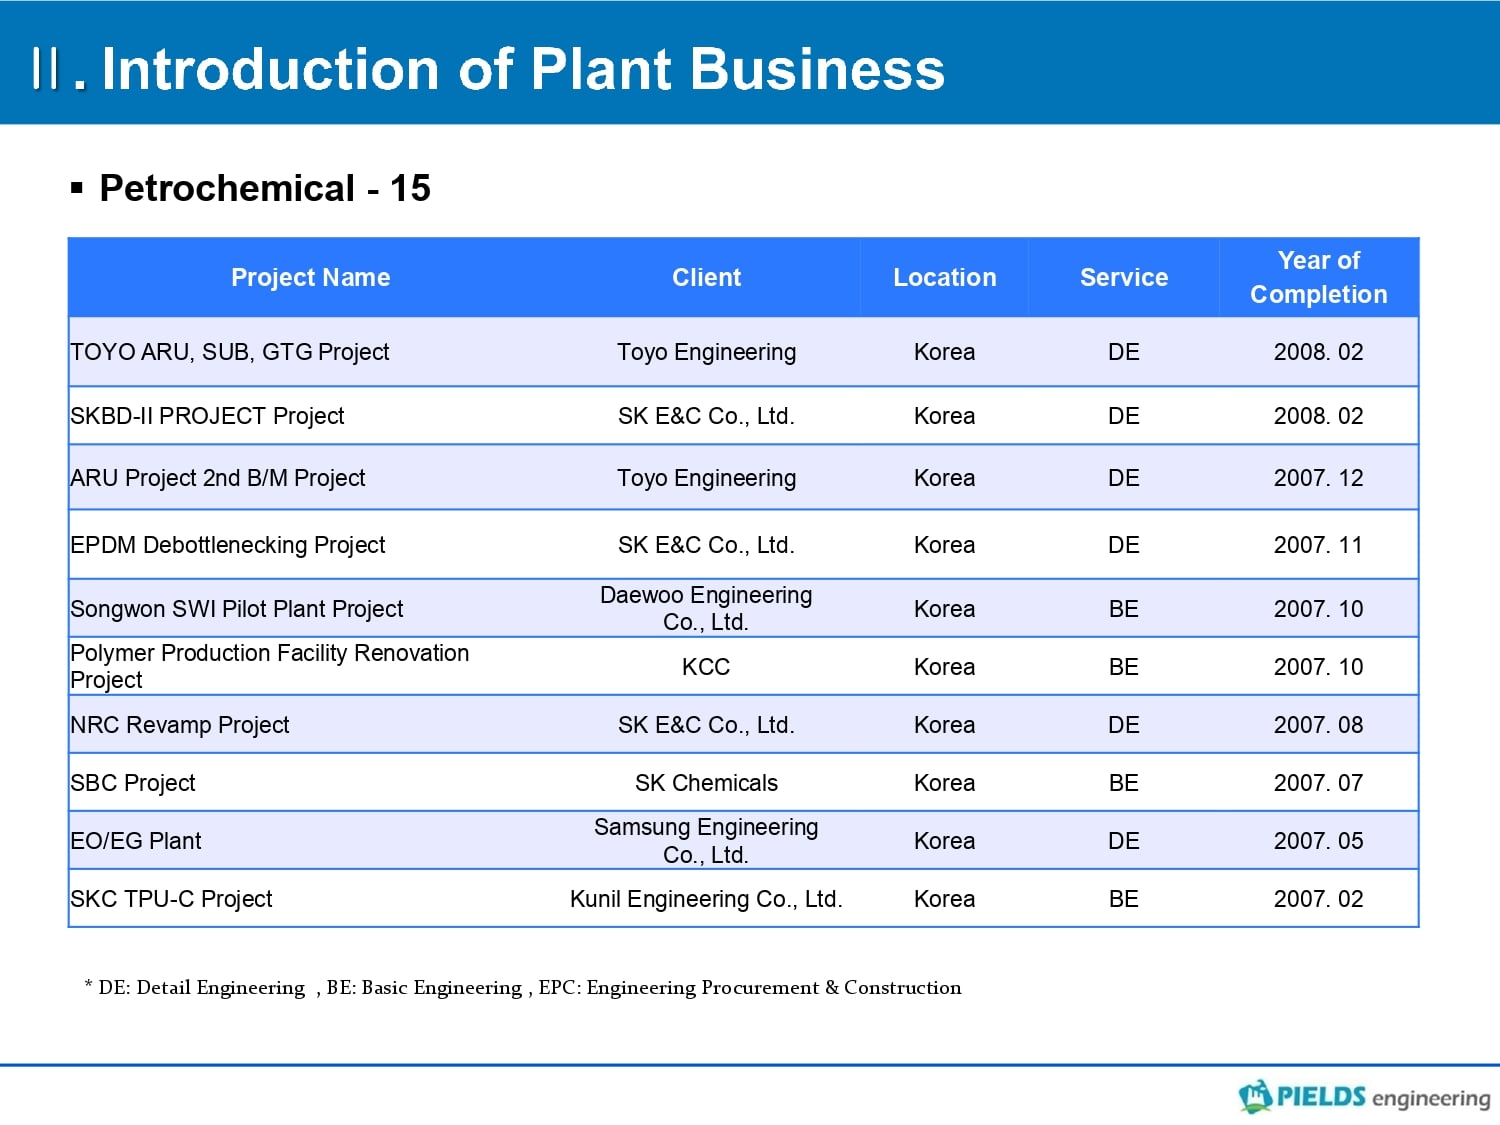Click SK E&C Co., Ltd. in NRC Revamp row
Image resolution: width=1500 pixels, height=1125 pixels.
click(706, 725)
